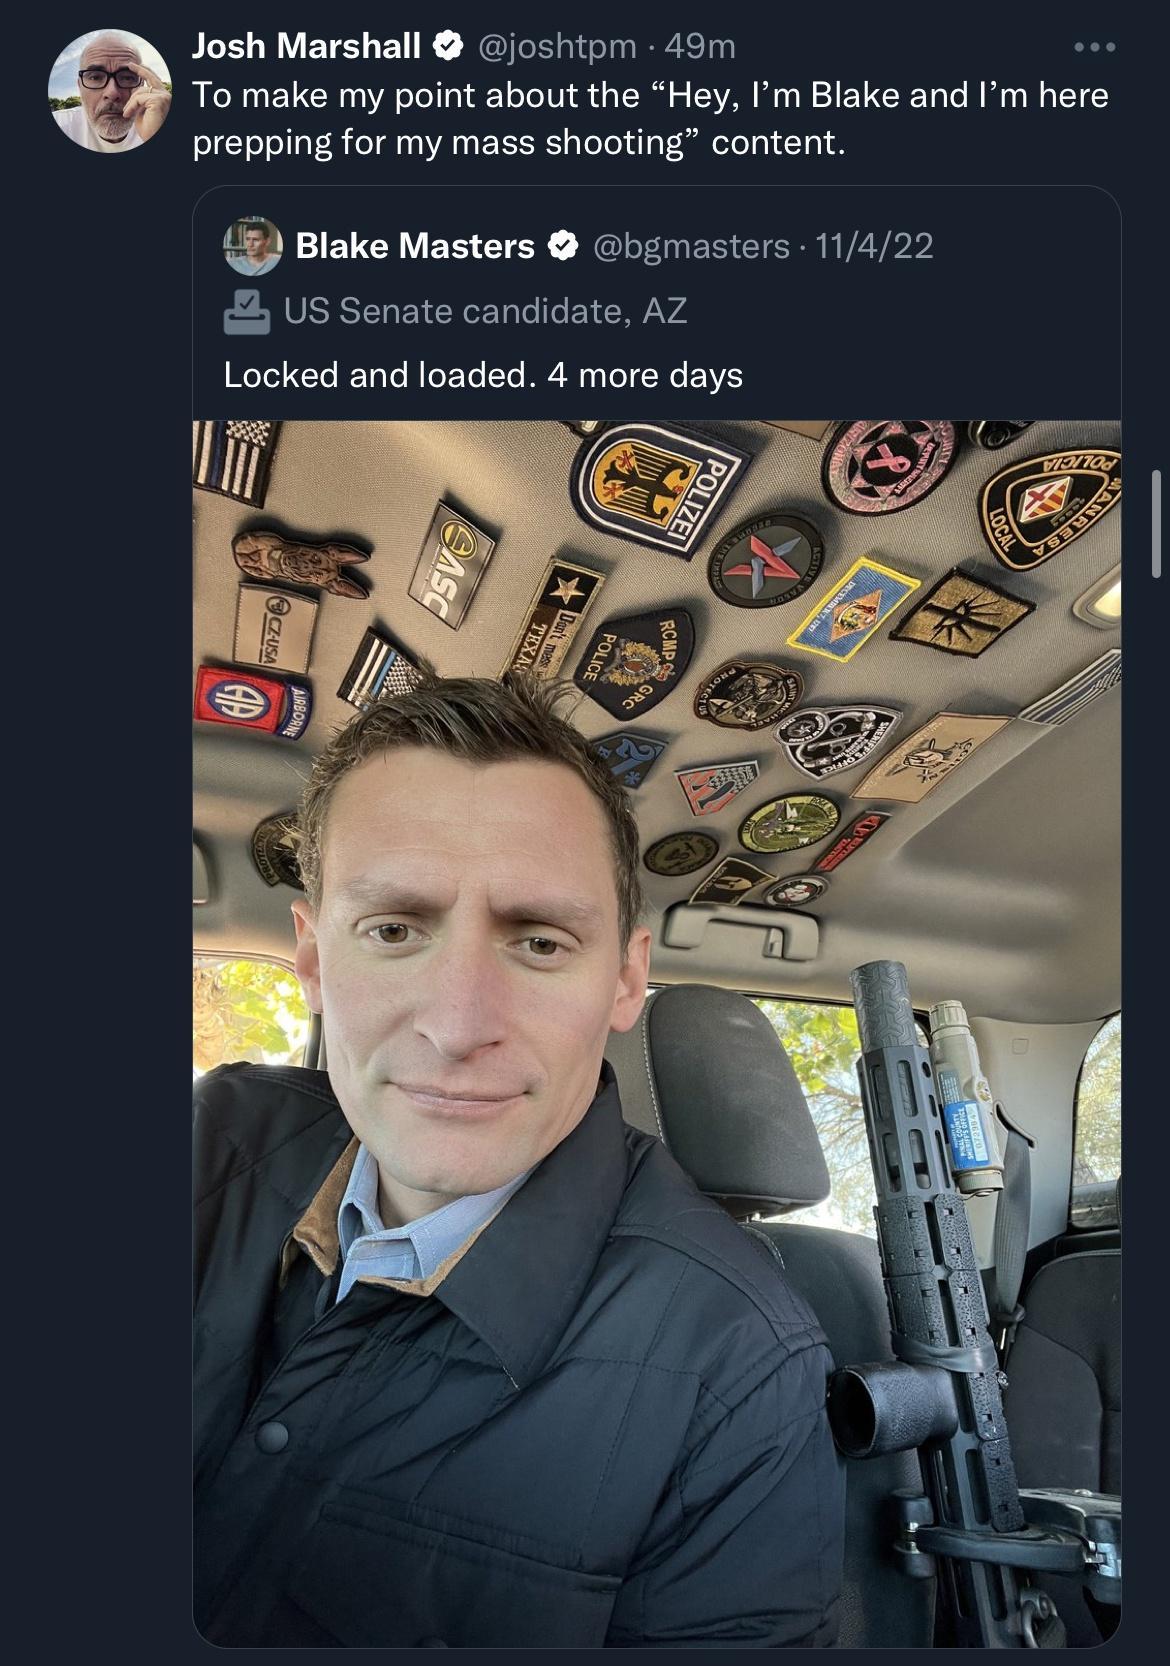Viewport: 1170px width, 1666px height.
Task: Click the "Locked and loaded" quoted tweet text
Action: point(483,375)
